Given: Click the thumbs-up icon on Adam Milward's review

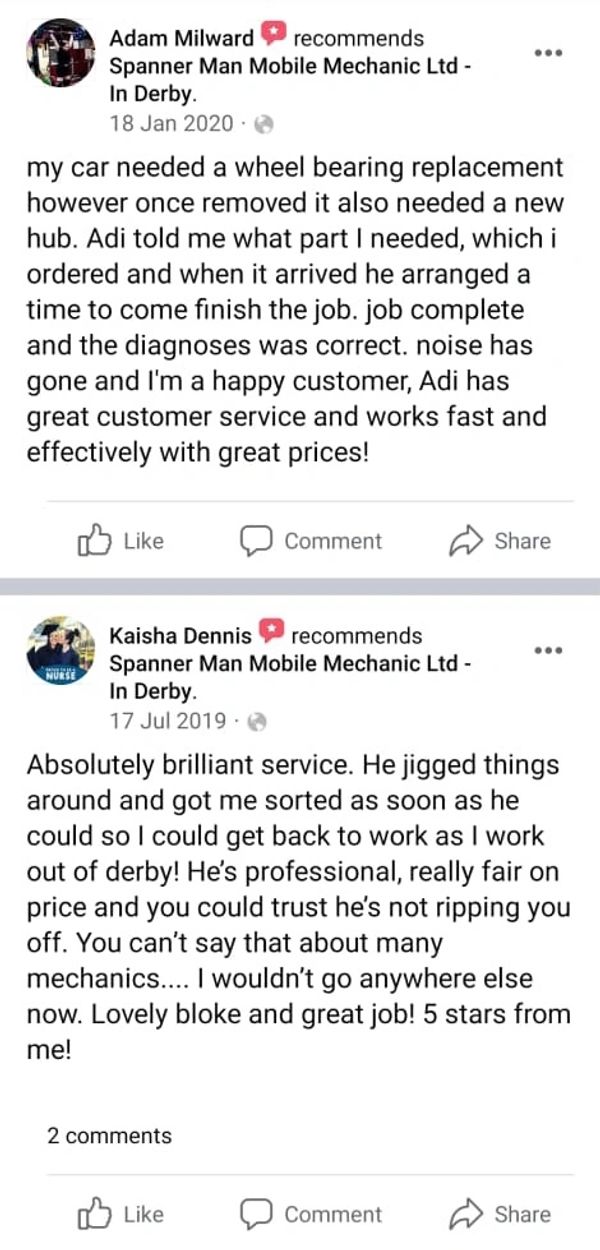Looking at the screenshot, I should (93, 541).
